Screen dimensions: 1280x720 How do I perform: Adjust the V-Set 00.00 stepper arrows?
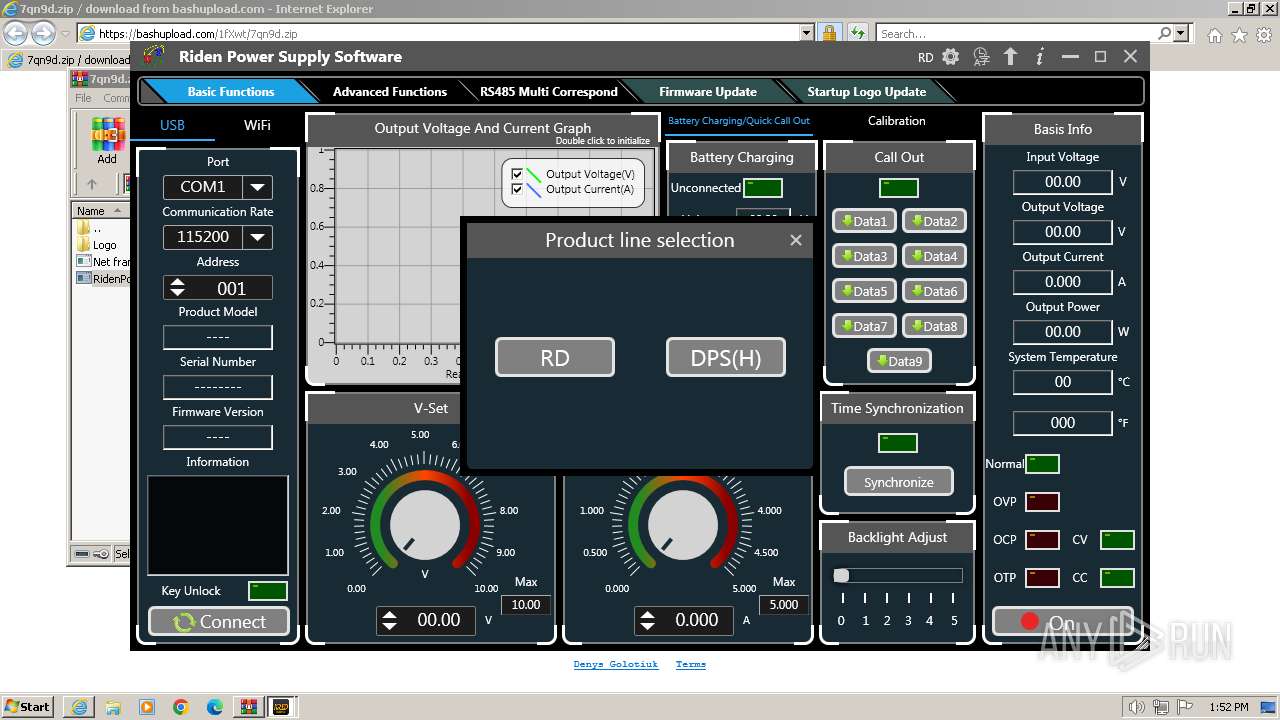click(390, 620)
